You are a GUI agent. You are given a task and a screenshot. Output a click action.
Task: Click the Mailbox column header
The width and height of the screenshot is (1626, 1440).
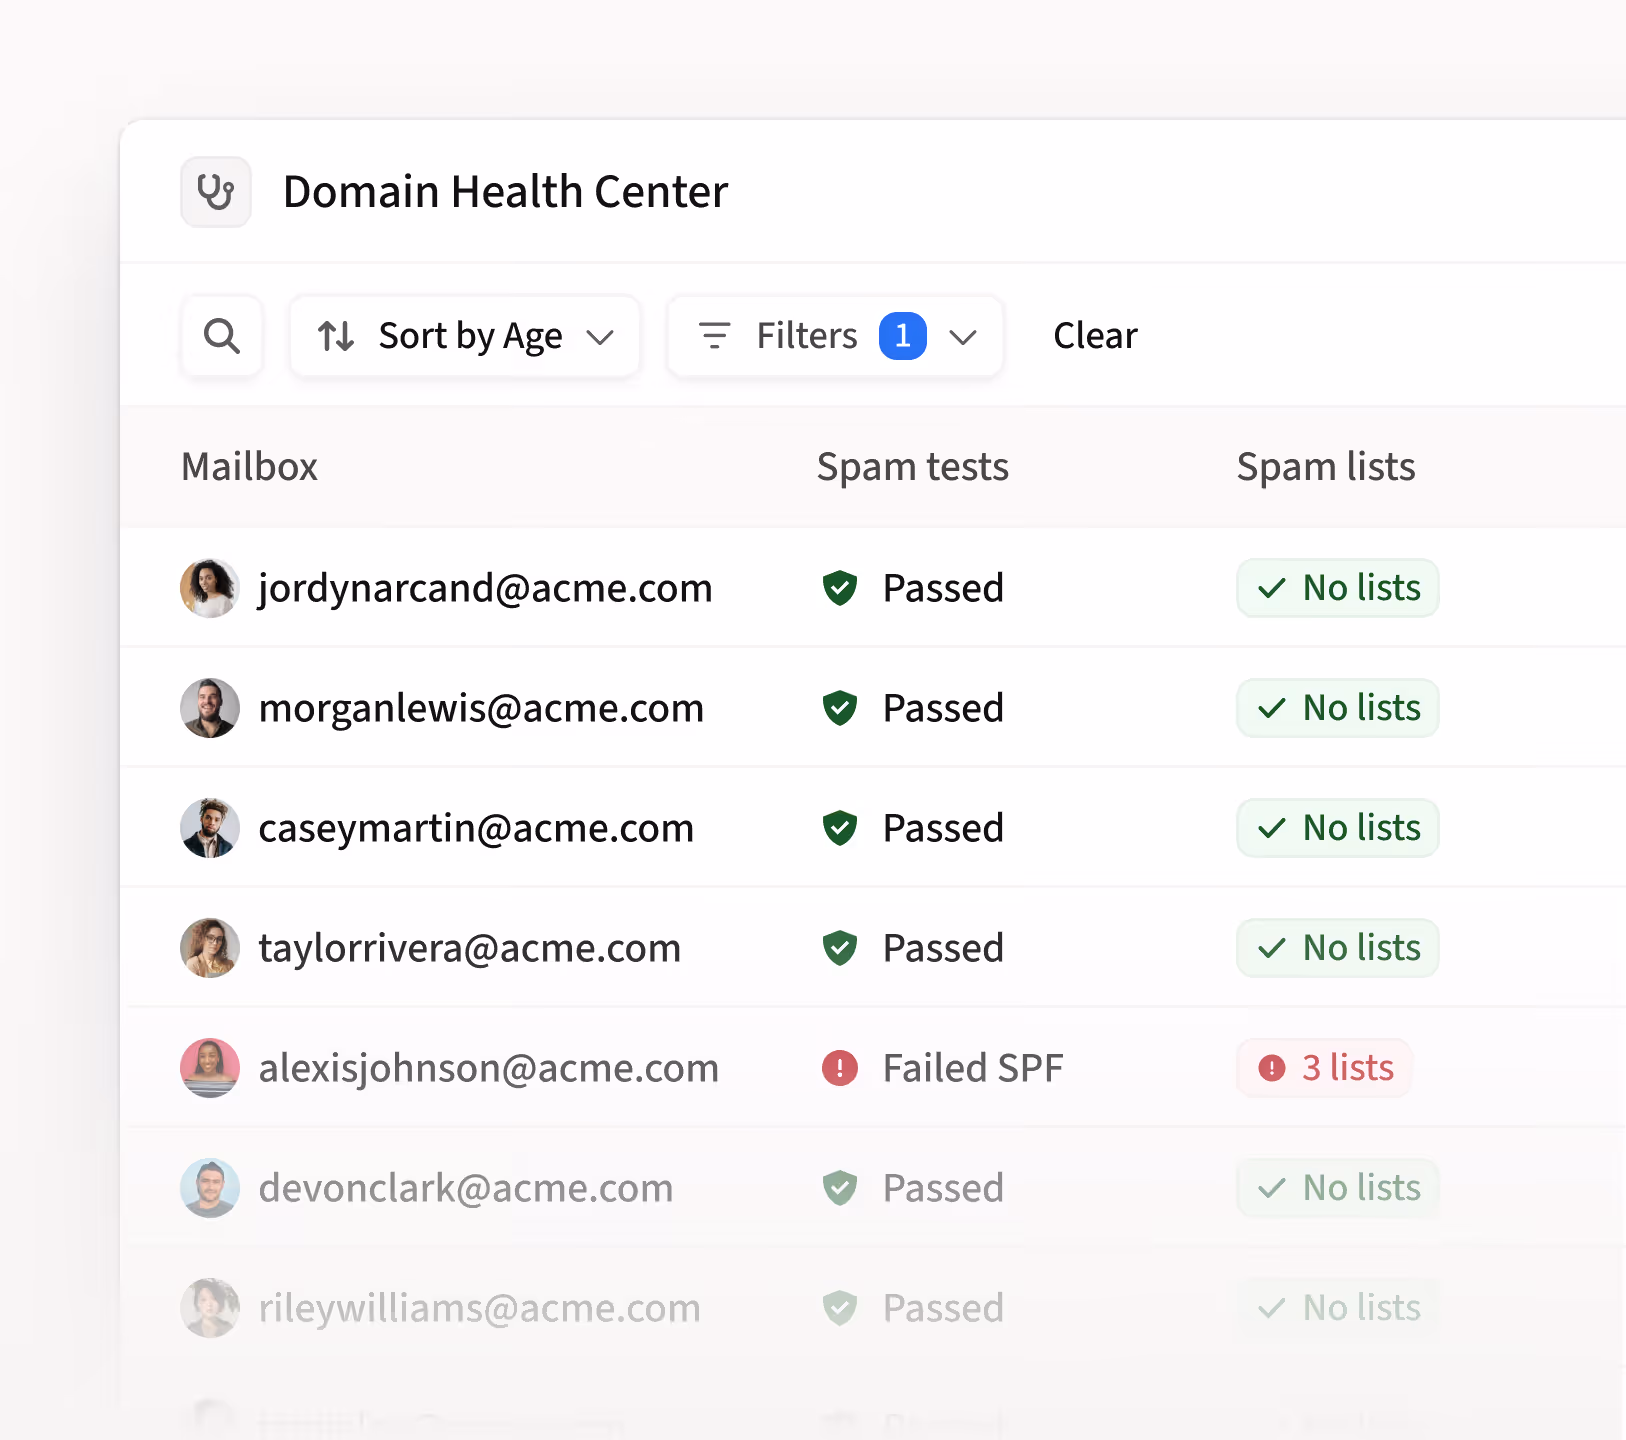pos(250,467)
